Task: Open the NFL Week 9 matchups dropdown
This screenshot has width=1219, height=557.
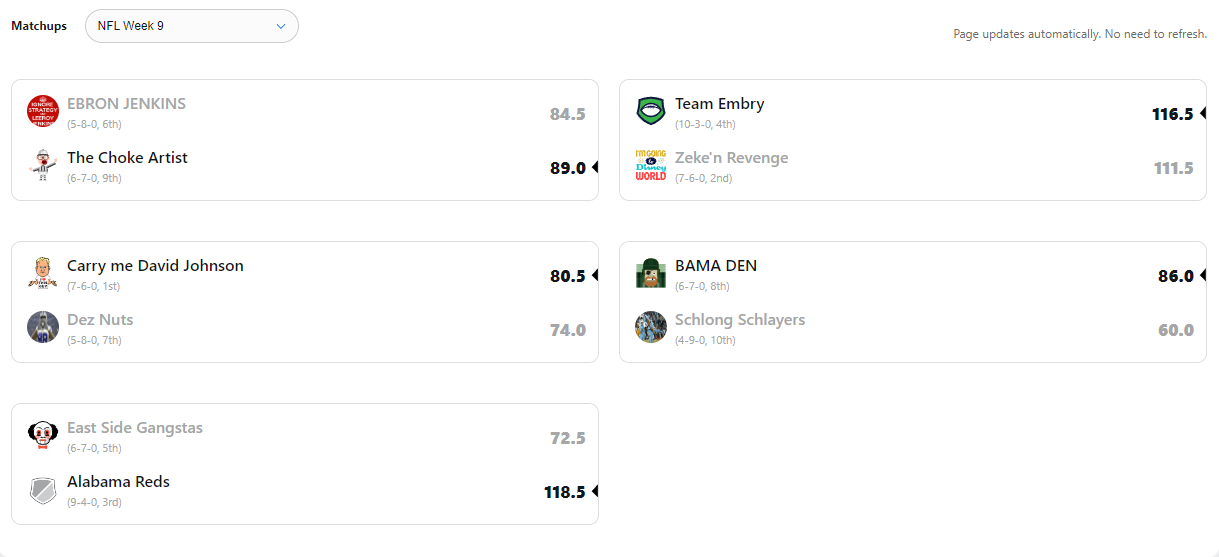Action: [x=192, y=26]
